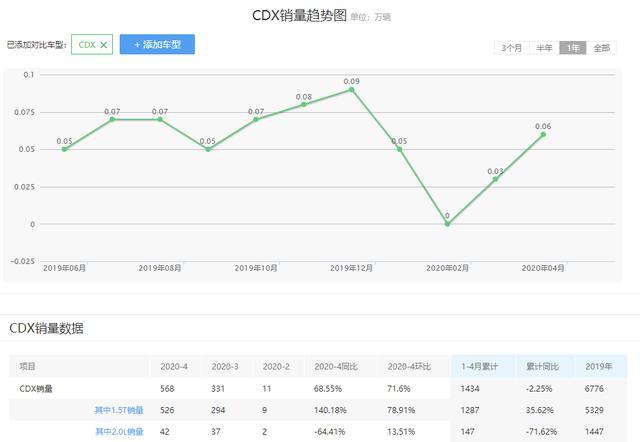This screenshot has height=442, width=640.
Task: Click the CDX销量 row label
Action: coord(36,389)
